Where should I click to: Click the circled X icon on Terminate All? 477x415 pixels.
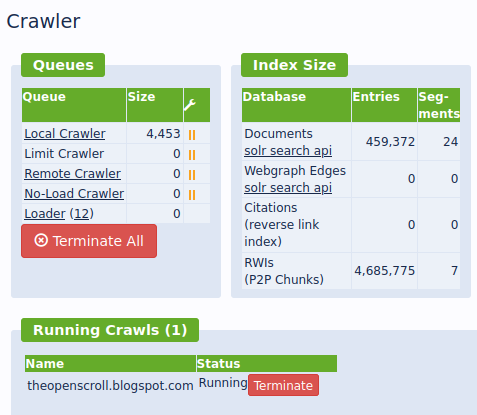pyautogui.click(x=41, y=240)
